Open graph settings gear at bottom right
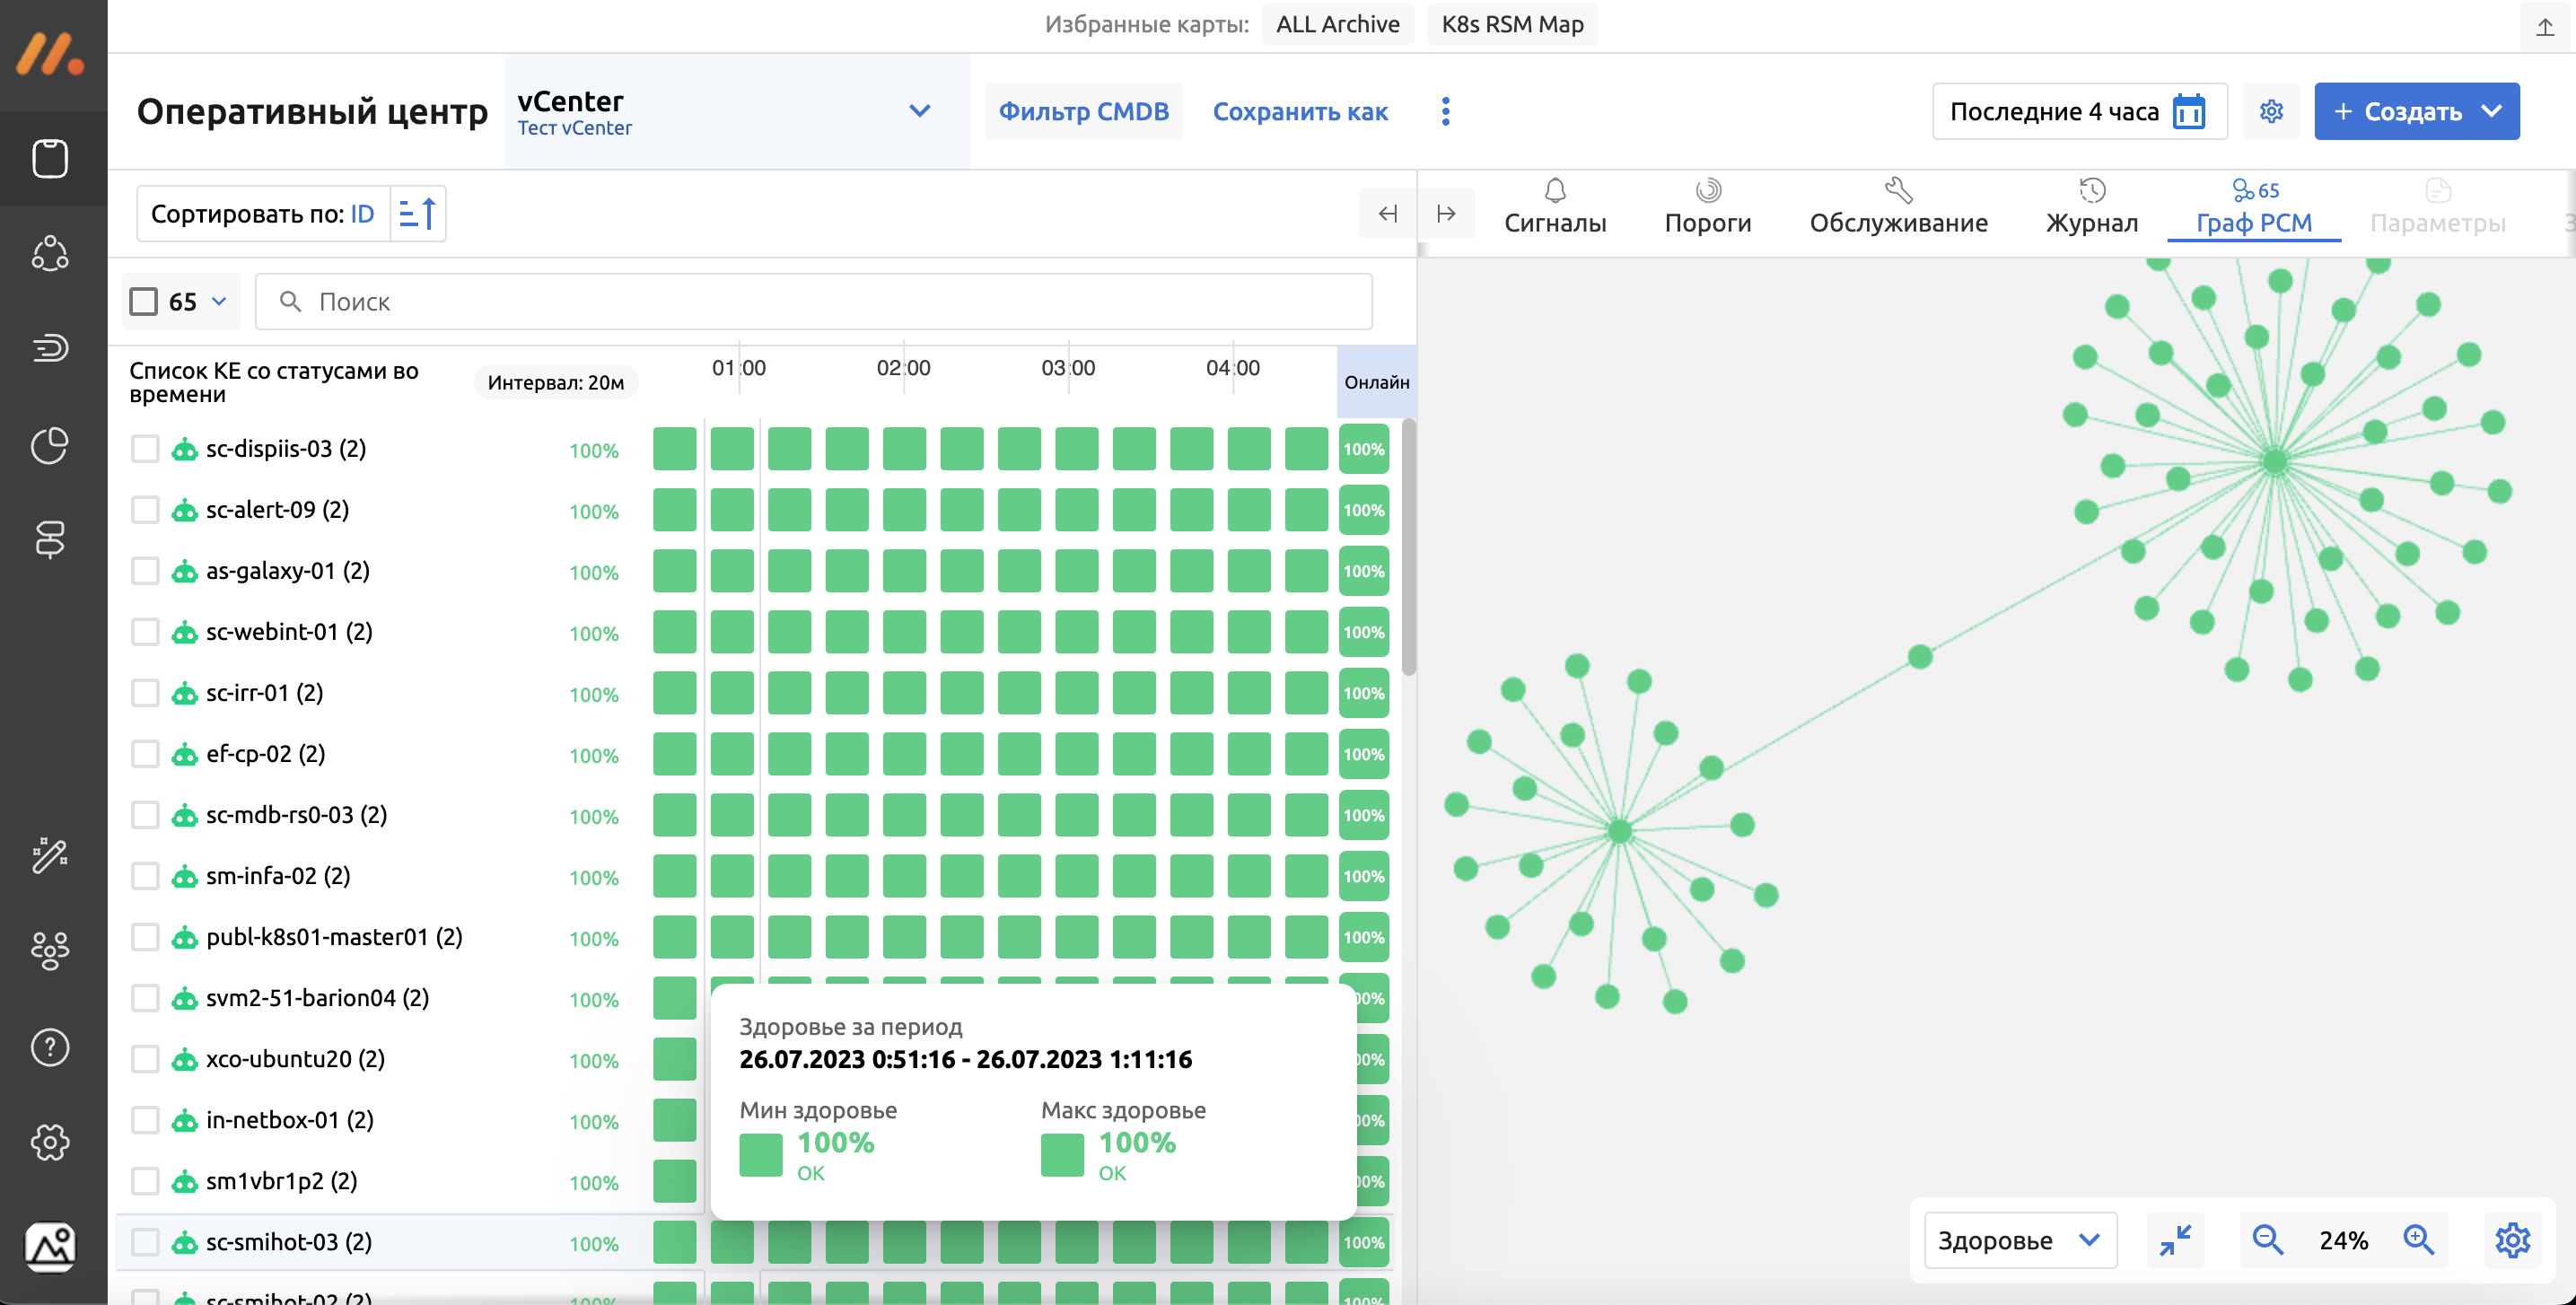The width and height of the screenshot is (2576, 1305). pyautogui.click(x=2512, y=1240)
